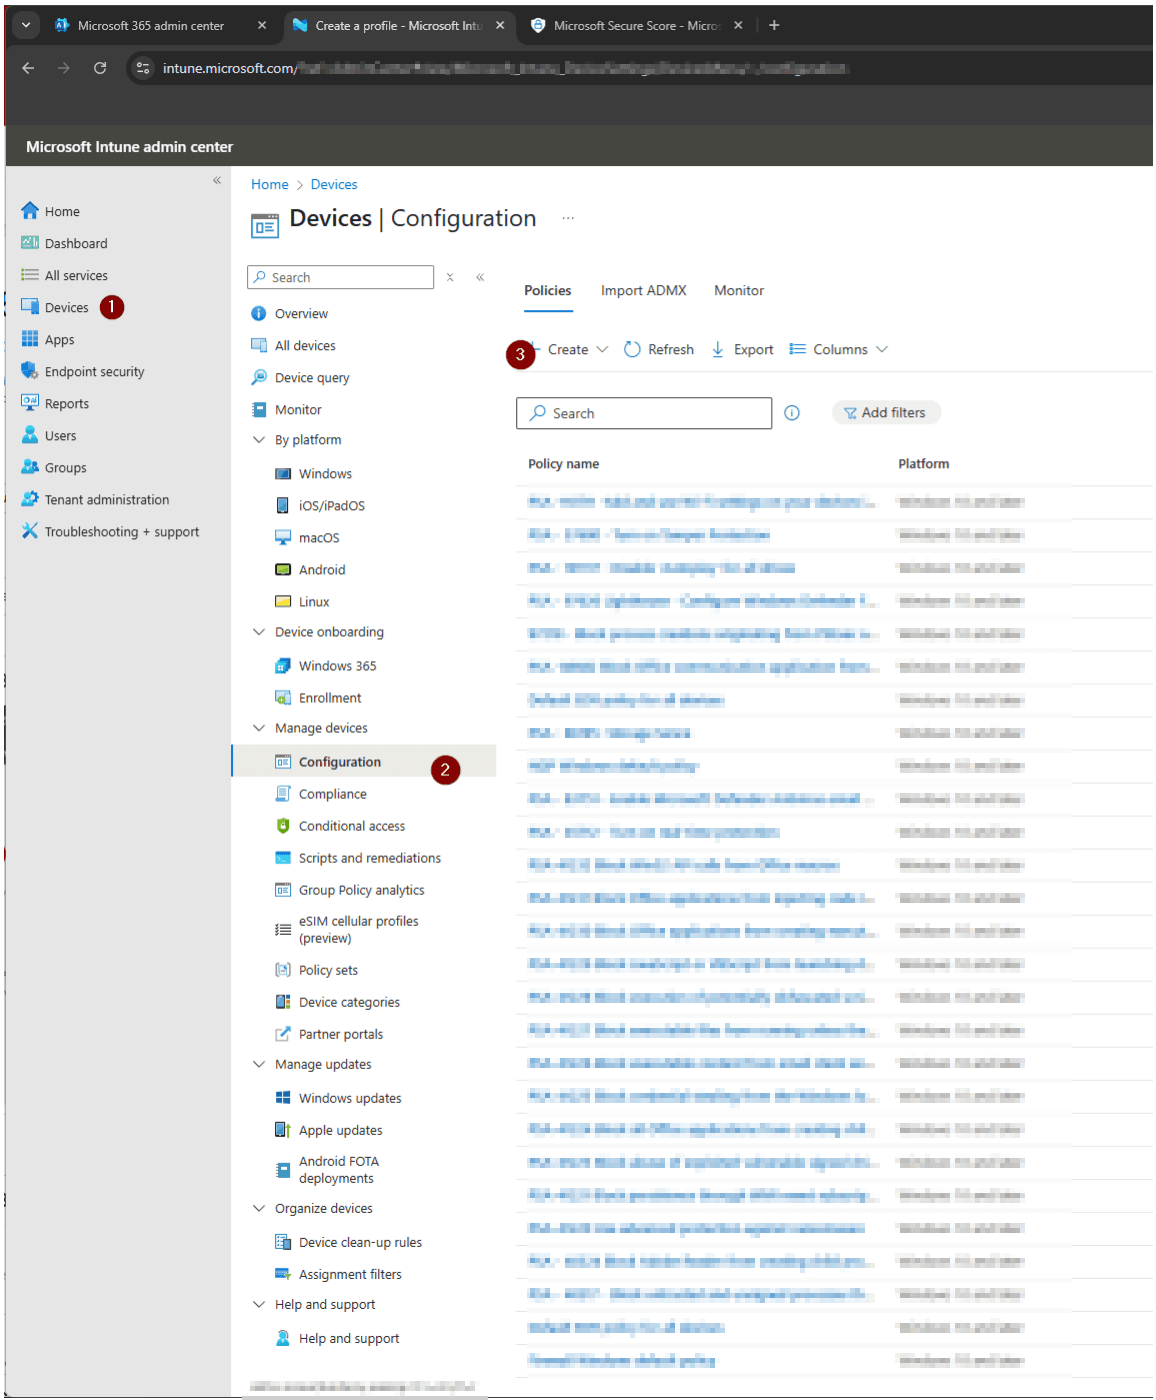This screenshot has width=1156, height=1400.
Task: Switch to the Monitor tab
Action: point(739,291)
